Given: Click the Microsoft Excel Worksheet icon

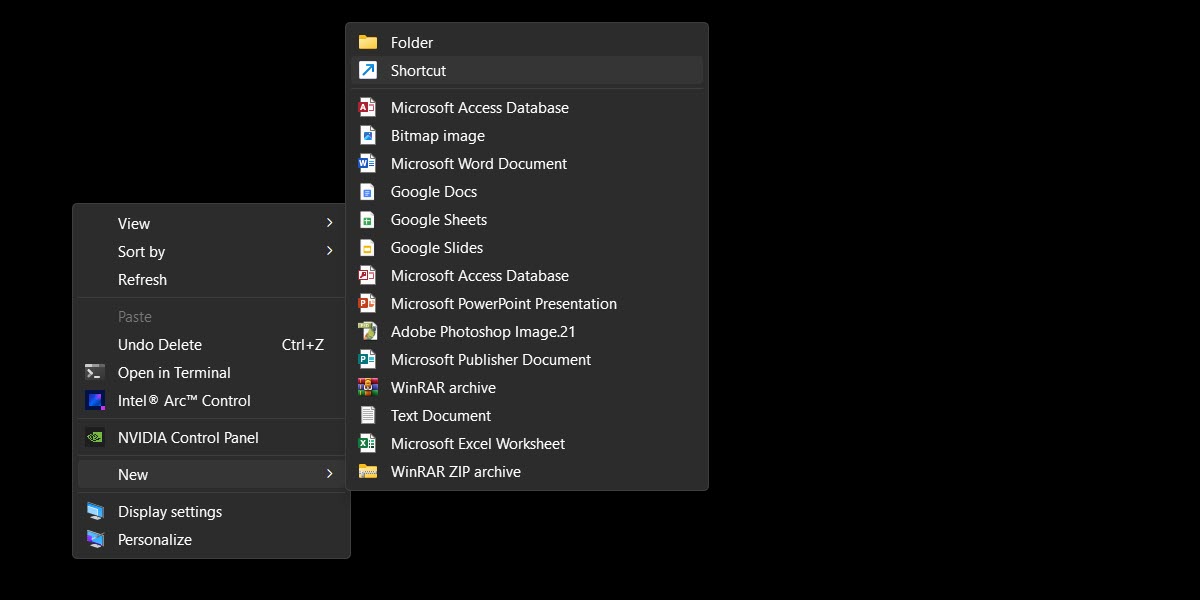Looking at the screenshot, I should pos(367,443).
